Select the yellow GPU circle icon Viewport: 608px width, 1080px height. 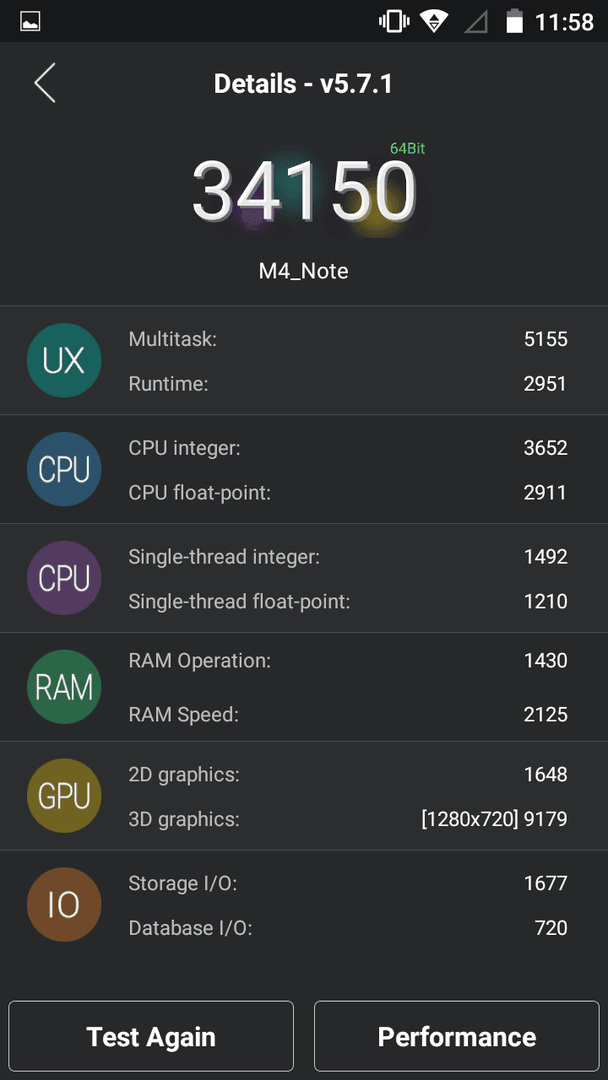(64, 796)
